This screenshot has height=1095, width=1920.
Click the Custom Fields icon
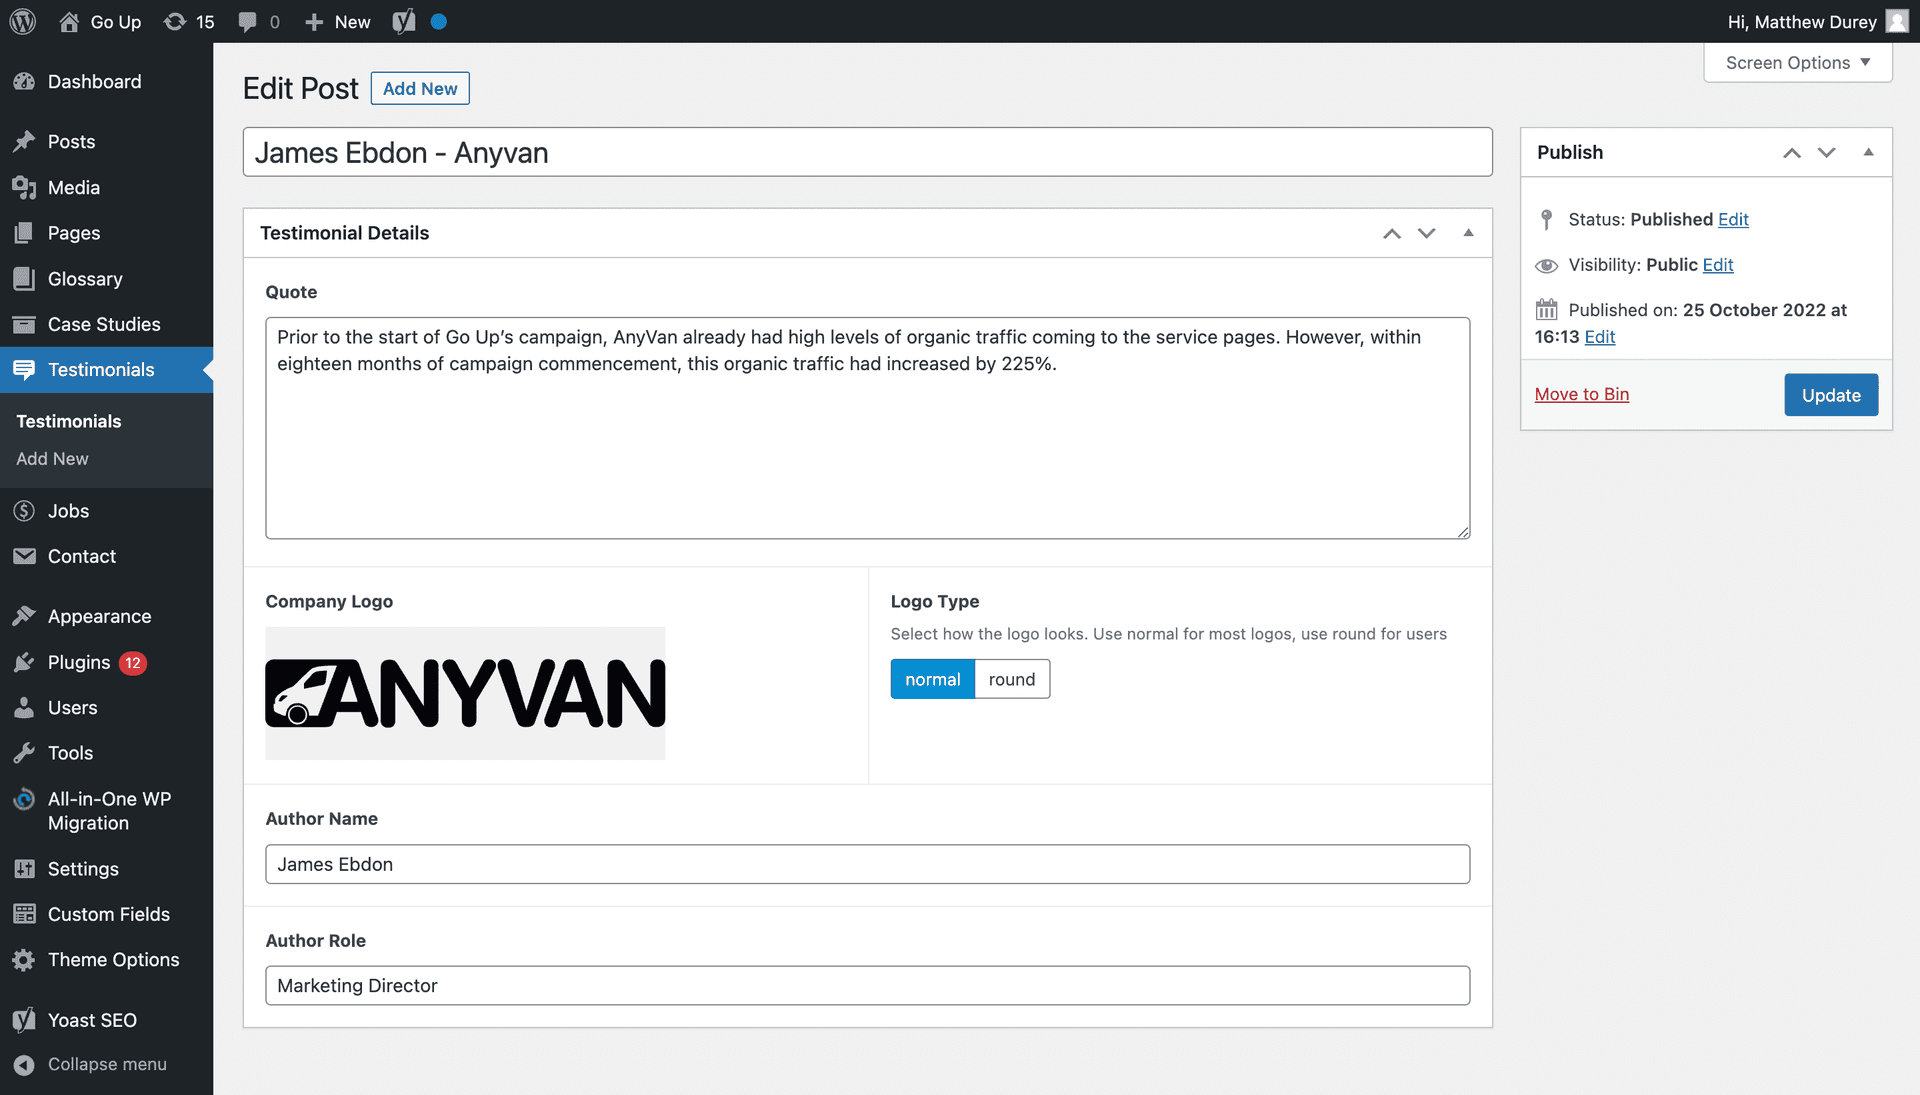[x=24, y=914]
